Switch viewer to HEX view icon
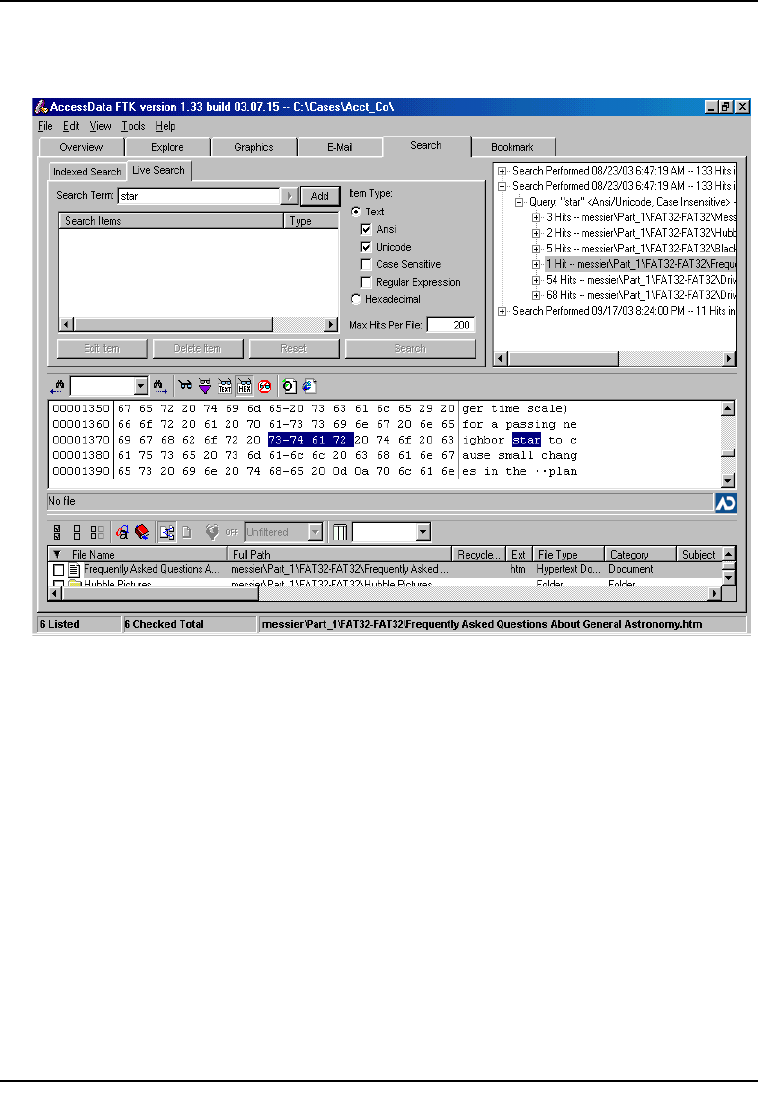This screenshot has height=1117, width=758. coord(244,386)
